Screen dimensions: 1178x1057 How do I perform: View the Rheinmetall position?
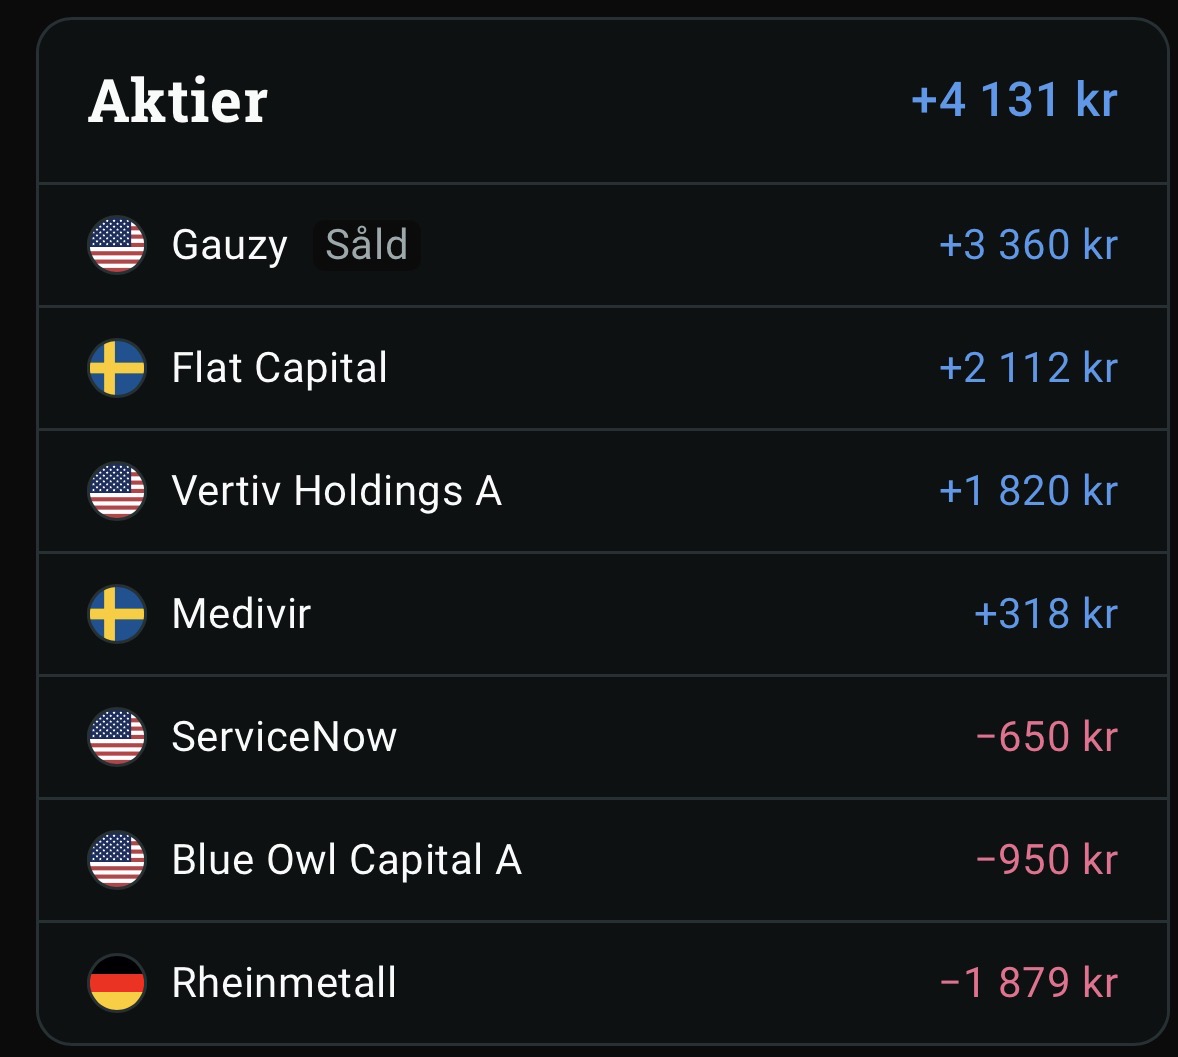603,983
